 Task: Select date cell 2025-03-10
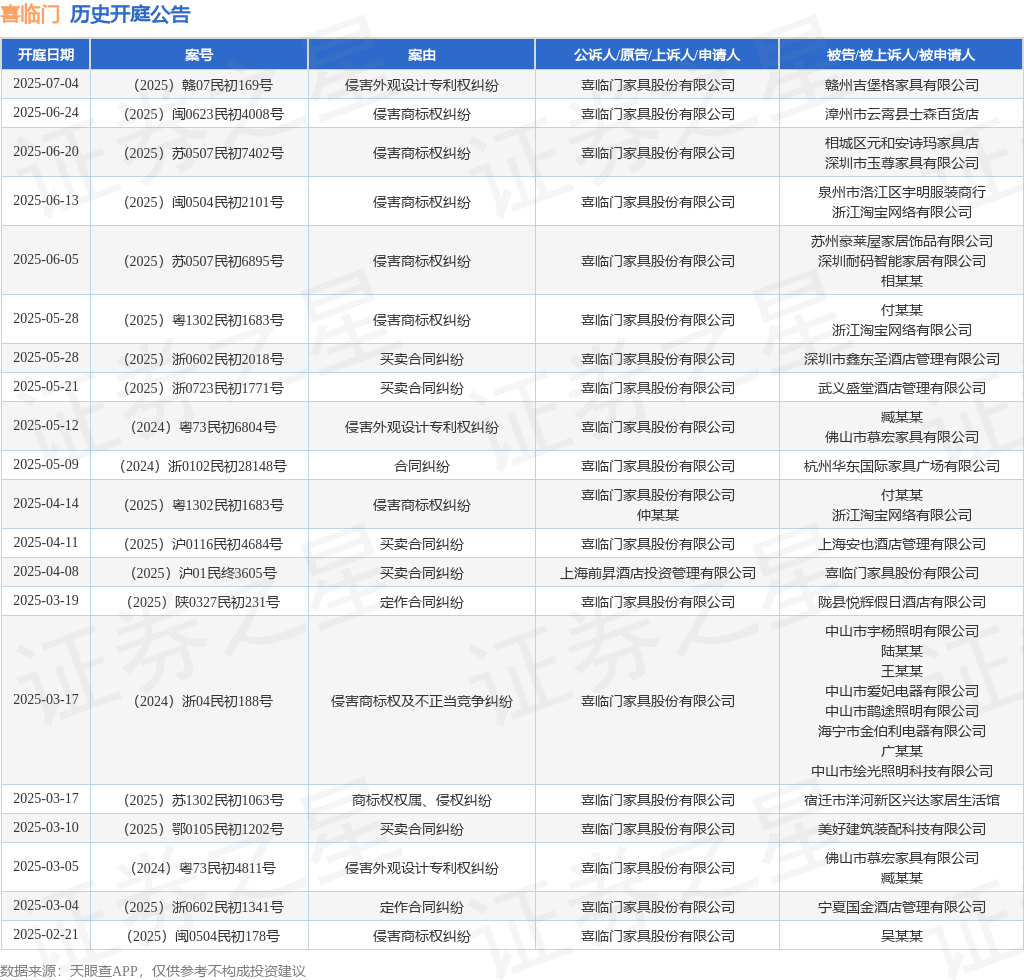(x=46, y=827)
